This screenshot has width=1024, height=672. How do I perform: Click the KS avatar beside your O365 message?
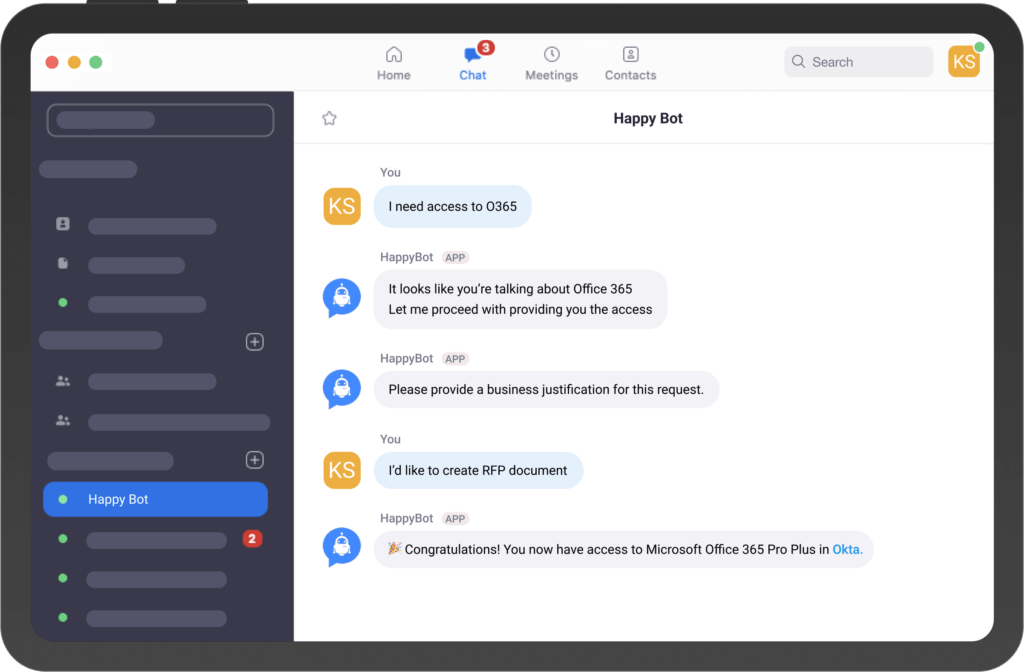(x=342, y=206)
